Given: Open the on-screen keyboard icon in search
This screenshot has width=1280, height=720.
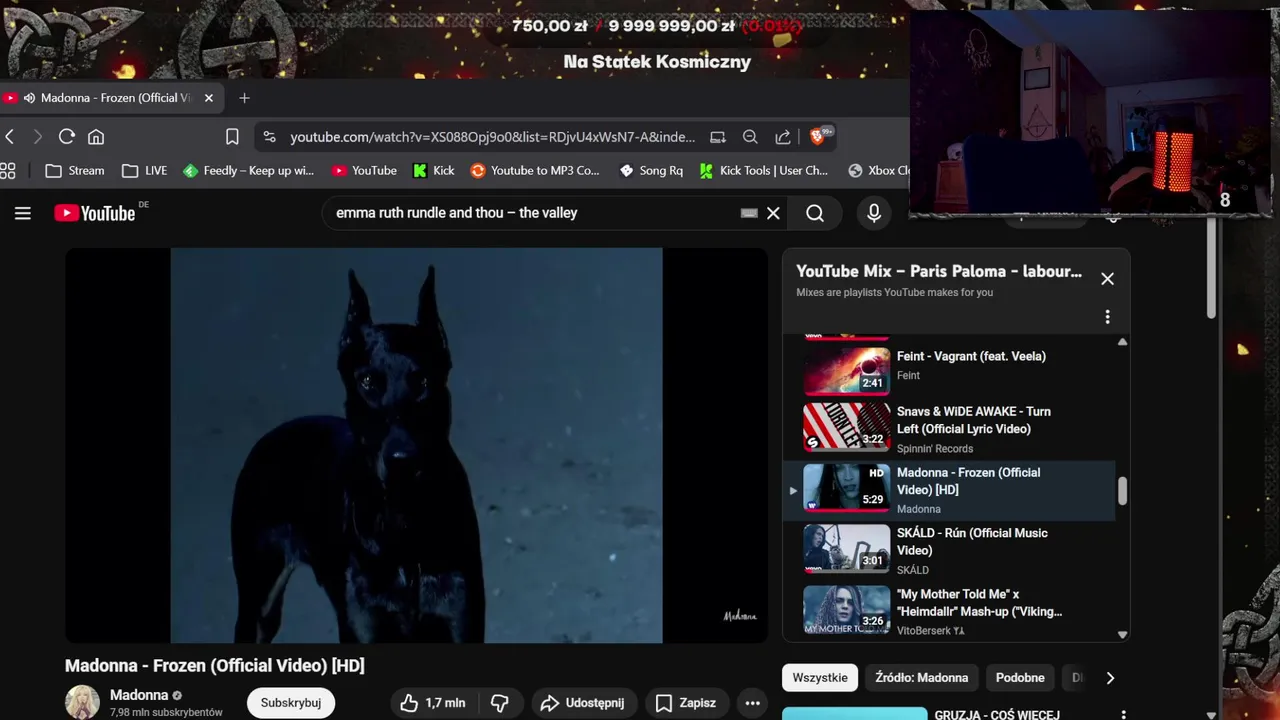Looking at the screenshot, I should pos(749,213).
